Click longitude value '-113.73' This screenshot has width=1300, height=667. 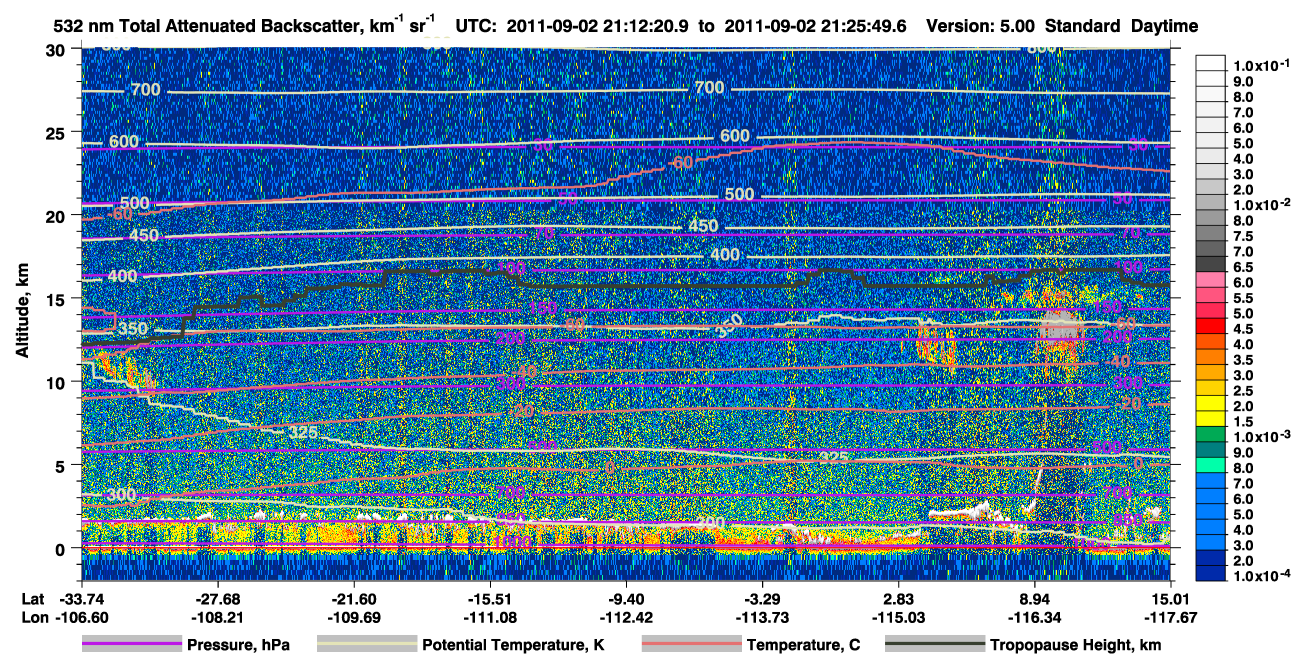tap(761, 617)
